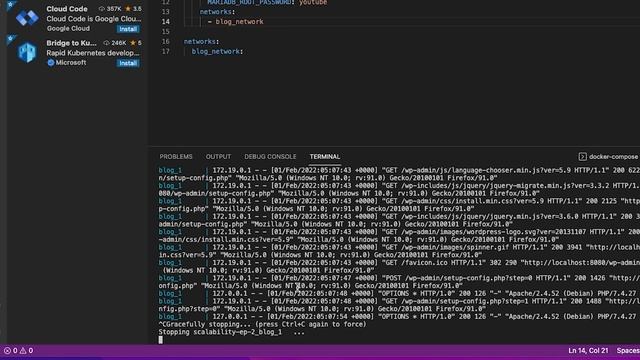640x360 pixels.
Task: Click the language-chooser.min.js GET log line
Action: (399, 170)
